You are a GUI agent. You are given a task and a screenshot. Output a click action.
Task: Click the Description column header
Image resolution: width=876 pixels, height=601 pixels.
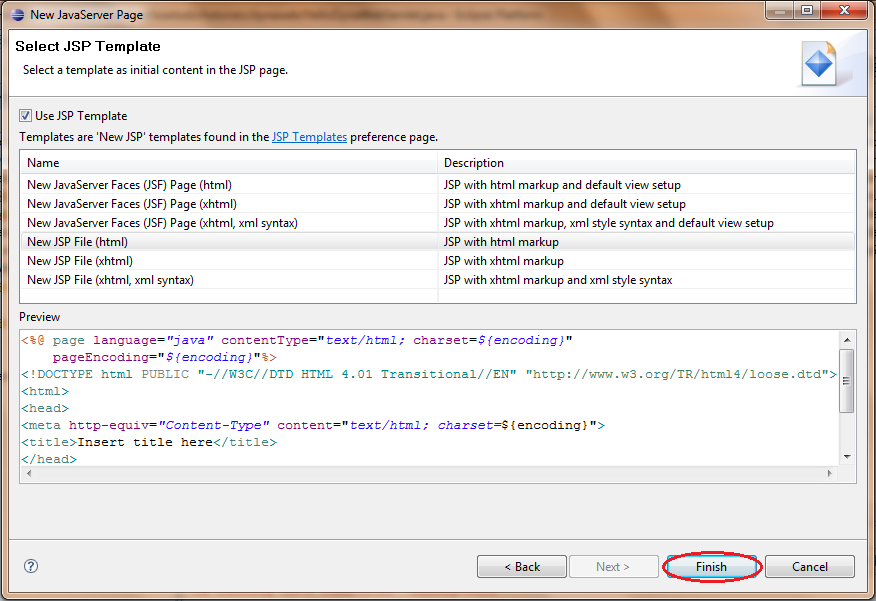[x=600, y=162]
